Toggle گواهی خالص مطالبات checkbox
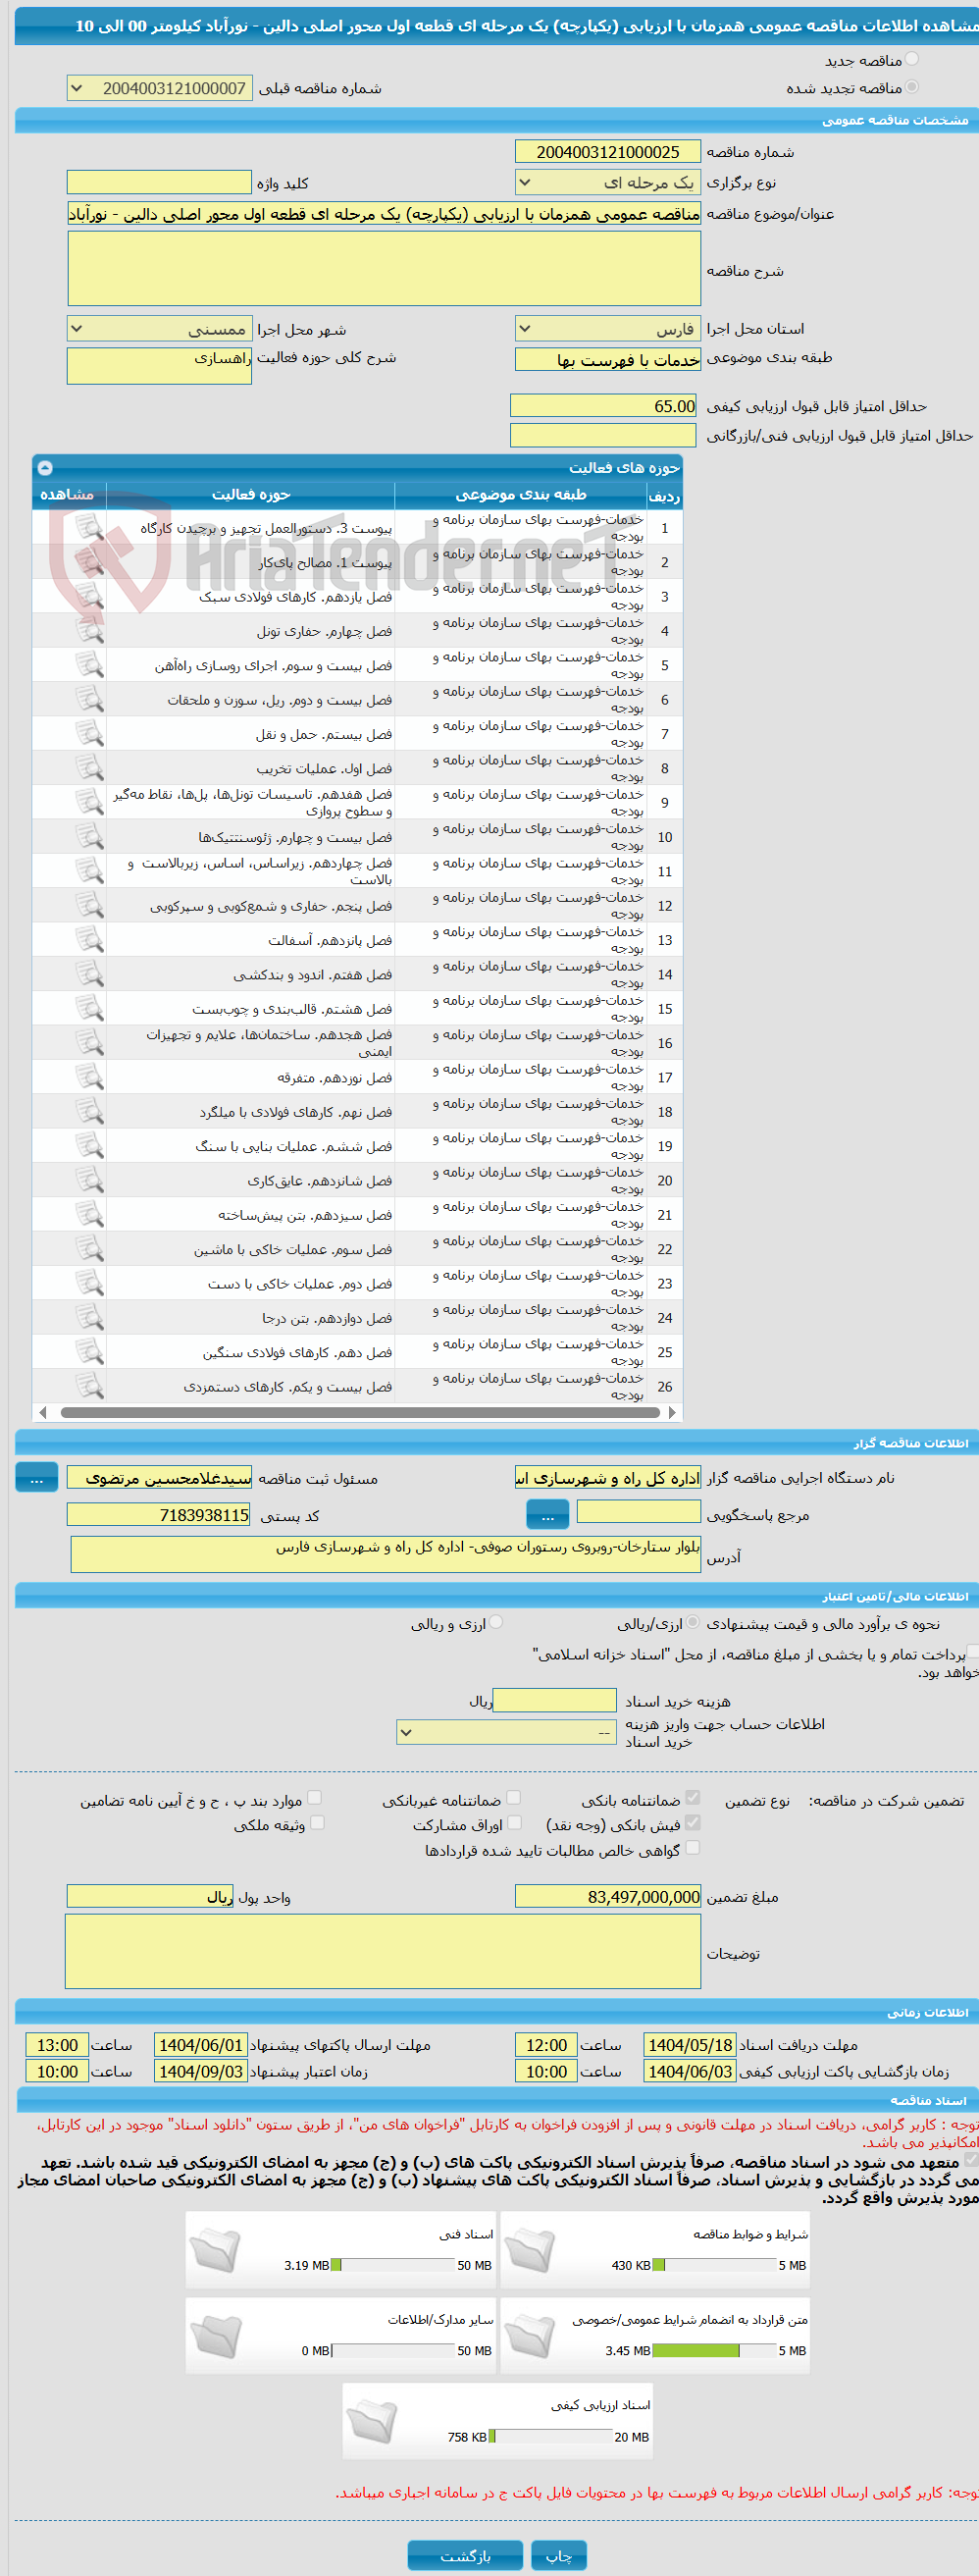 [692, 1847]
